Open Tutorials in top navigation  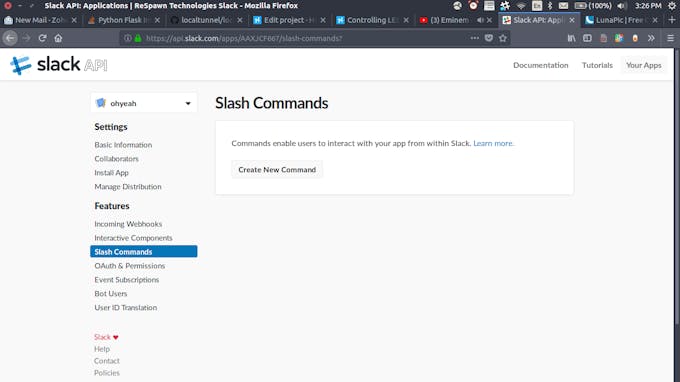coord(597,65)
